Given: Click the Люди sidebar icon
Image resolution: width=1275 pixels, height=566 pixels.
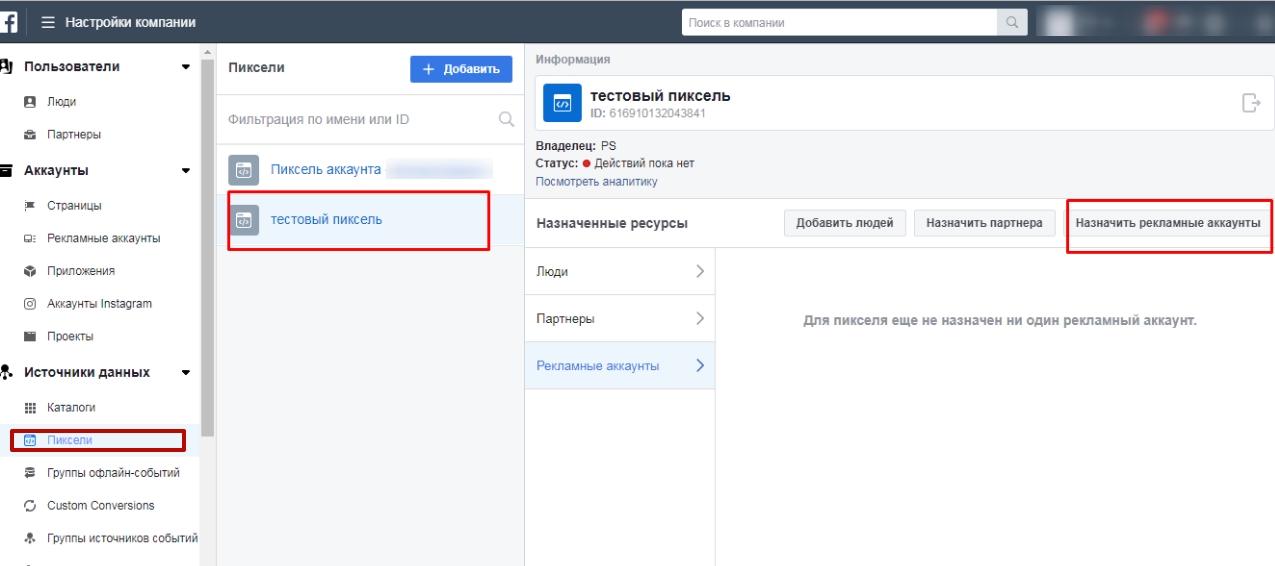Looking at the screenshot, I should (30, 102).
